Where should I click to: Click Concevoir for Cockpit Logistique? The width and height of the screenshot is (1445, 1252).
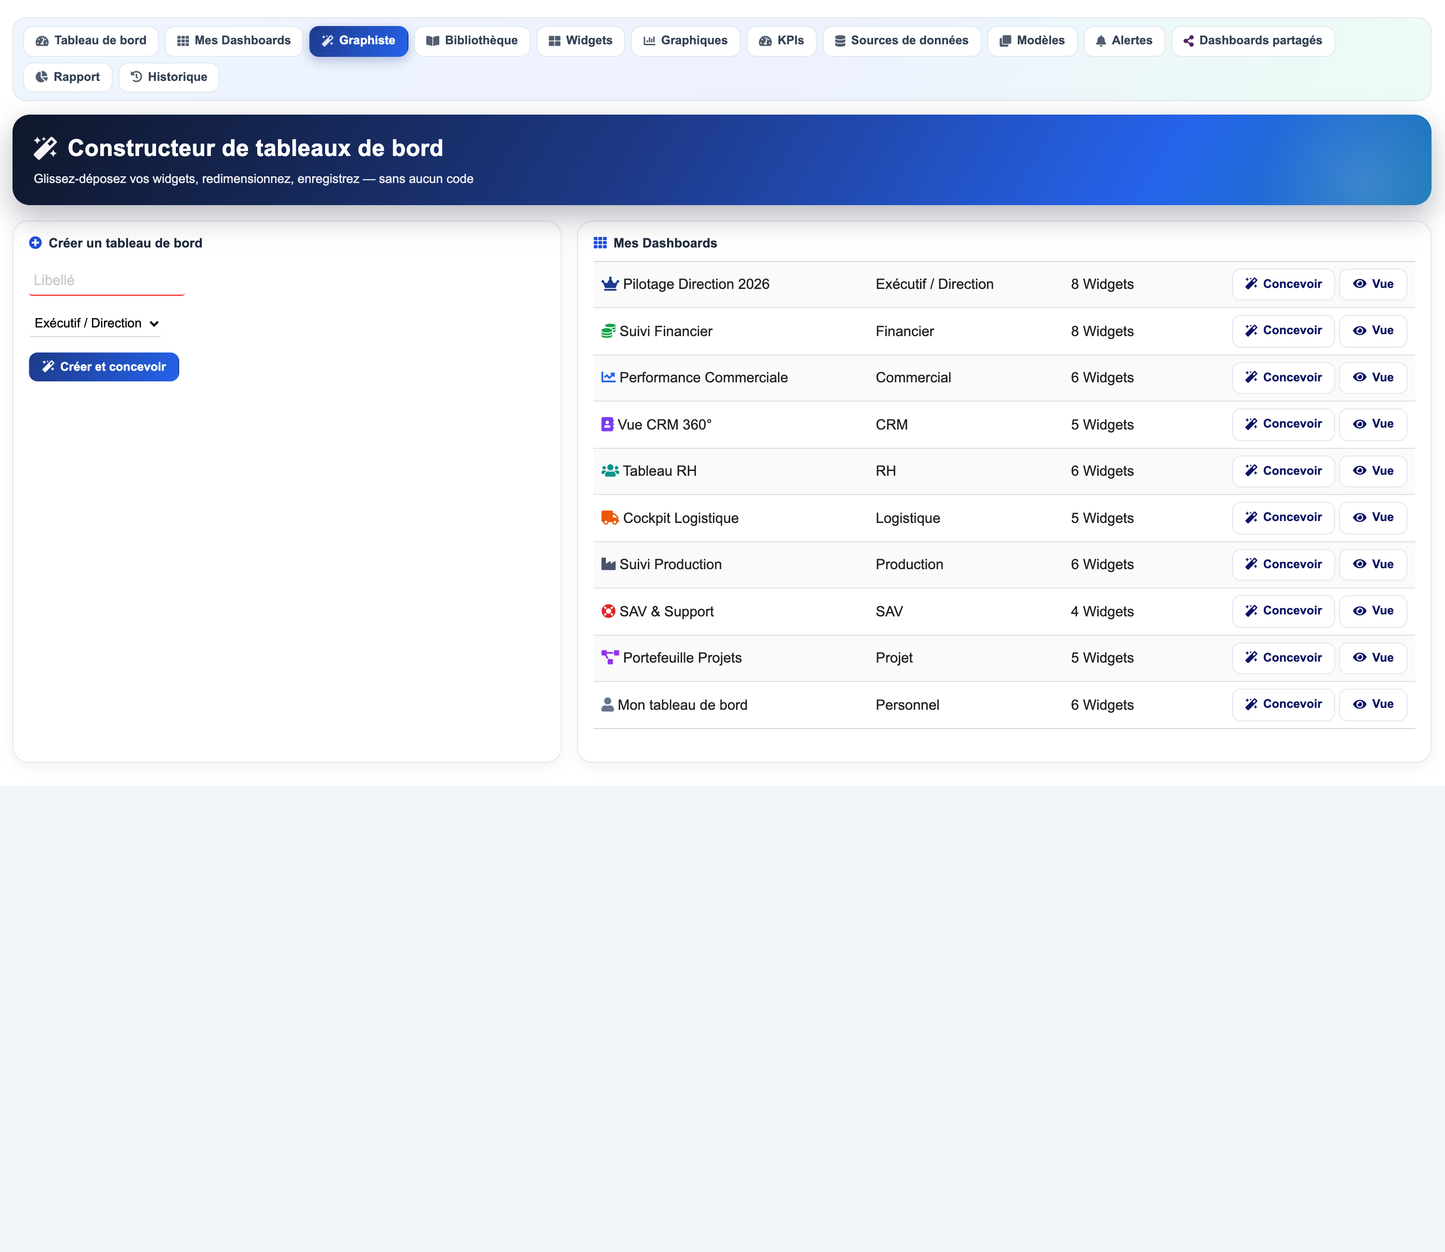pyautogui.click(x=1283, y=518)
